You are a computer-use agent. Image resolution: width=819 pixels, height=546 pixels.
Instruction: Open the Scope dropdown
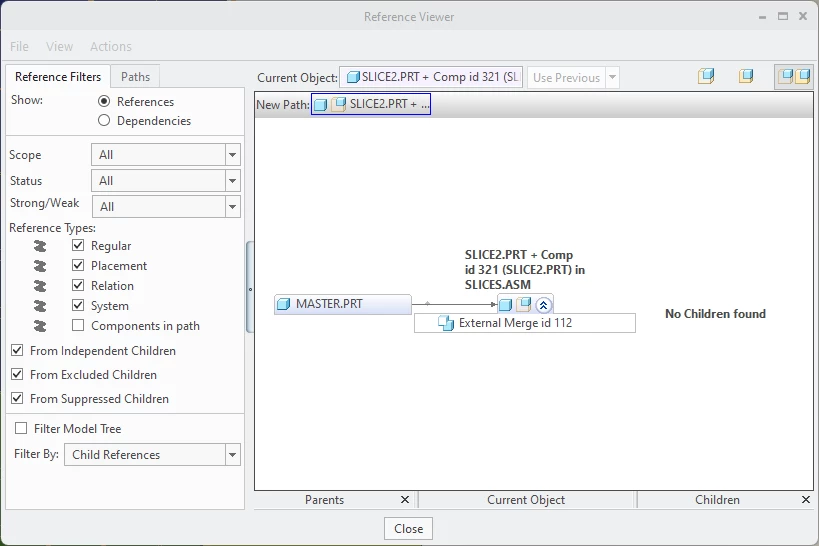(232, 155)
